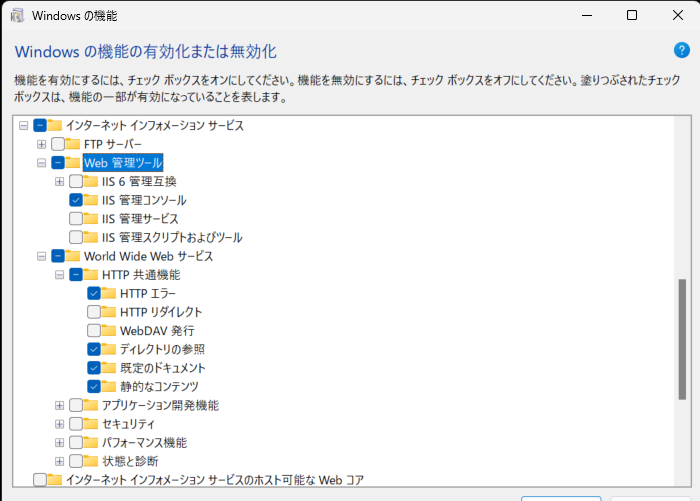The height and width of the screenshot is (501, 700).
Task: Click folder icon beside IIS 管理サービス
Action: point(90,219)
